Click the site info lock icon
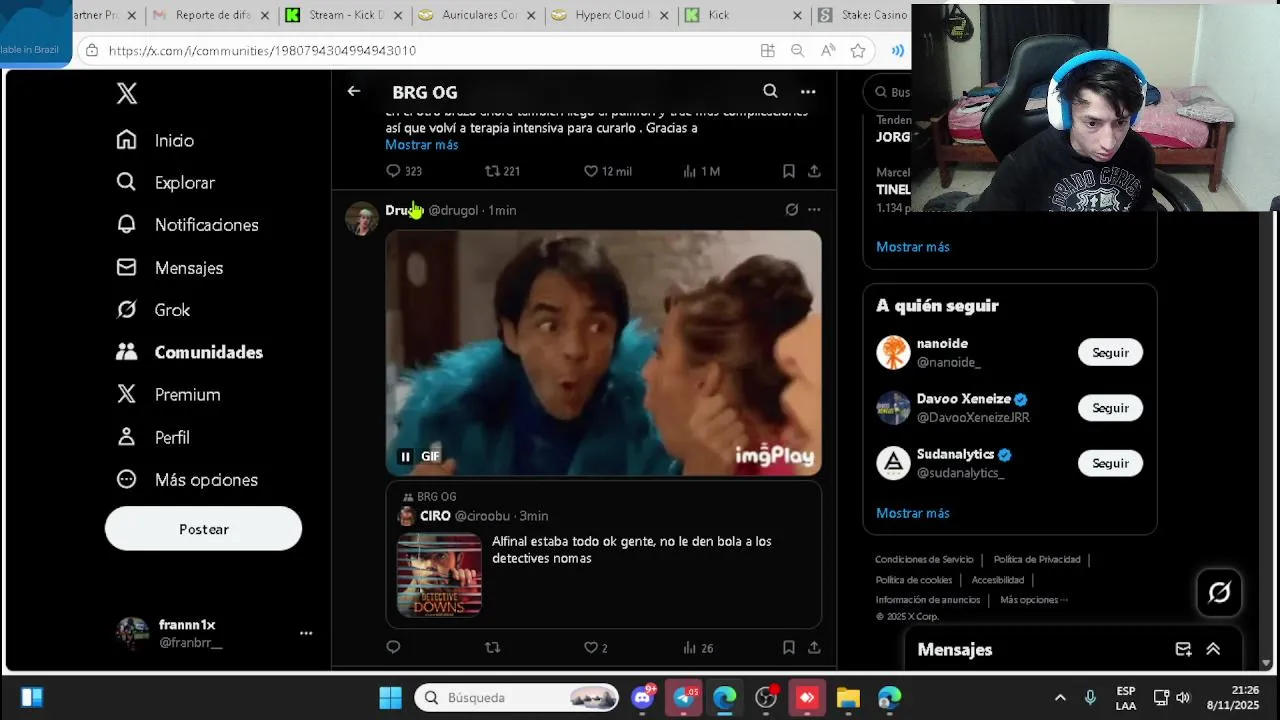Screen dimensions: 1280x720 pos(92,50)
